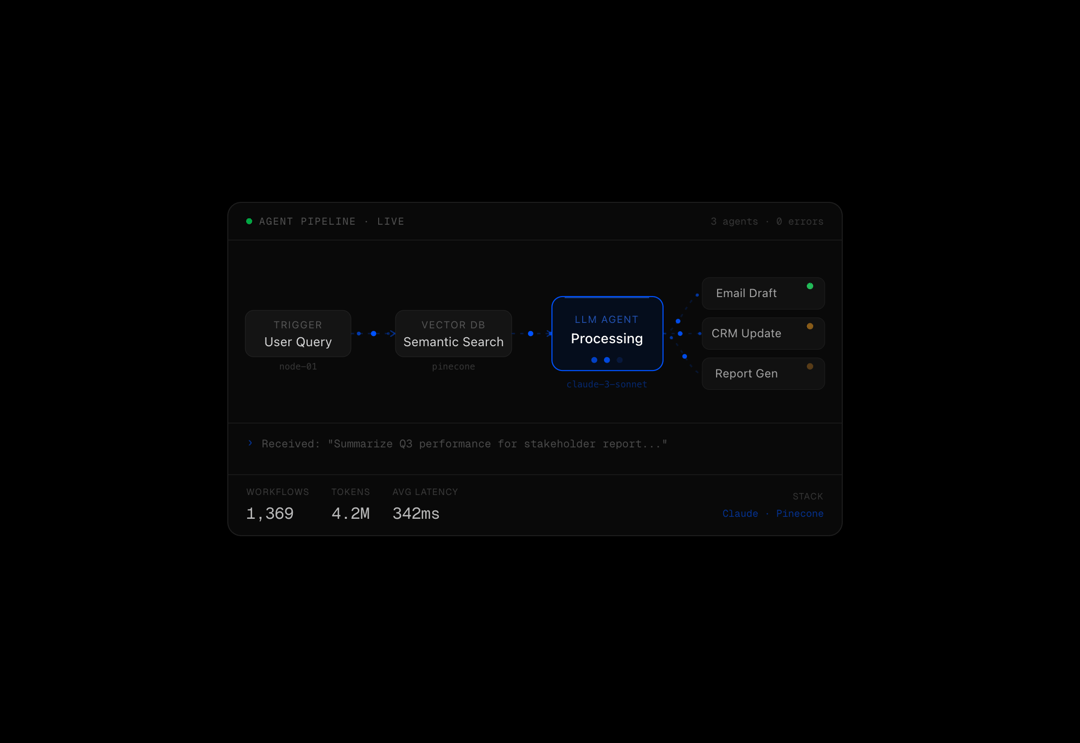
Task: Click the 'node-01' label under User Query
Action: coord(298,366)
